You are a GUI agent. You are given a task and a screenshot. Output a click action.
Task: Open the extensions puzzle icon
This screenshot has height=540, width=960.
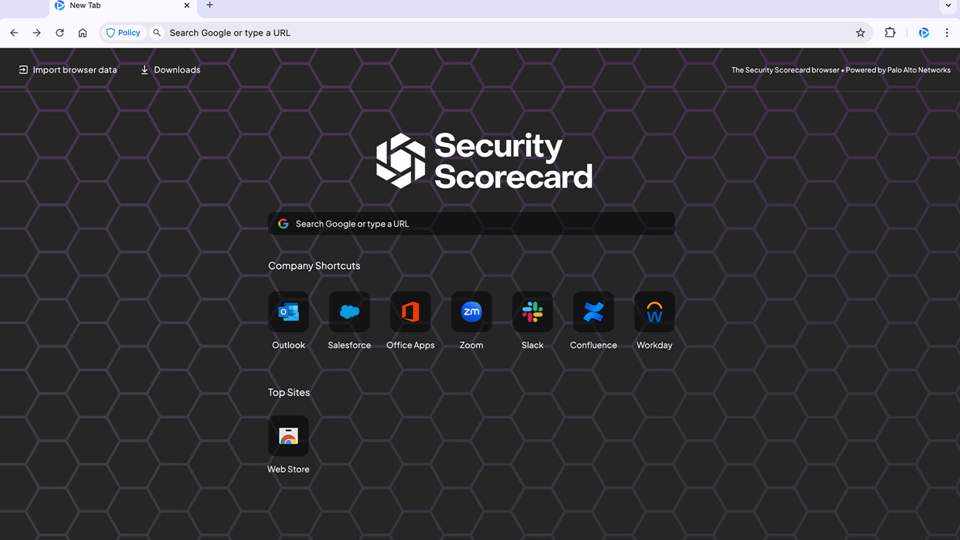(x=890, y=33)
